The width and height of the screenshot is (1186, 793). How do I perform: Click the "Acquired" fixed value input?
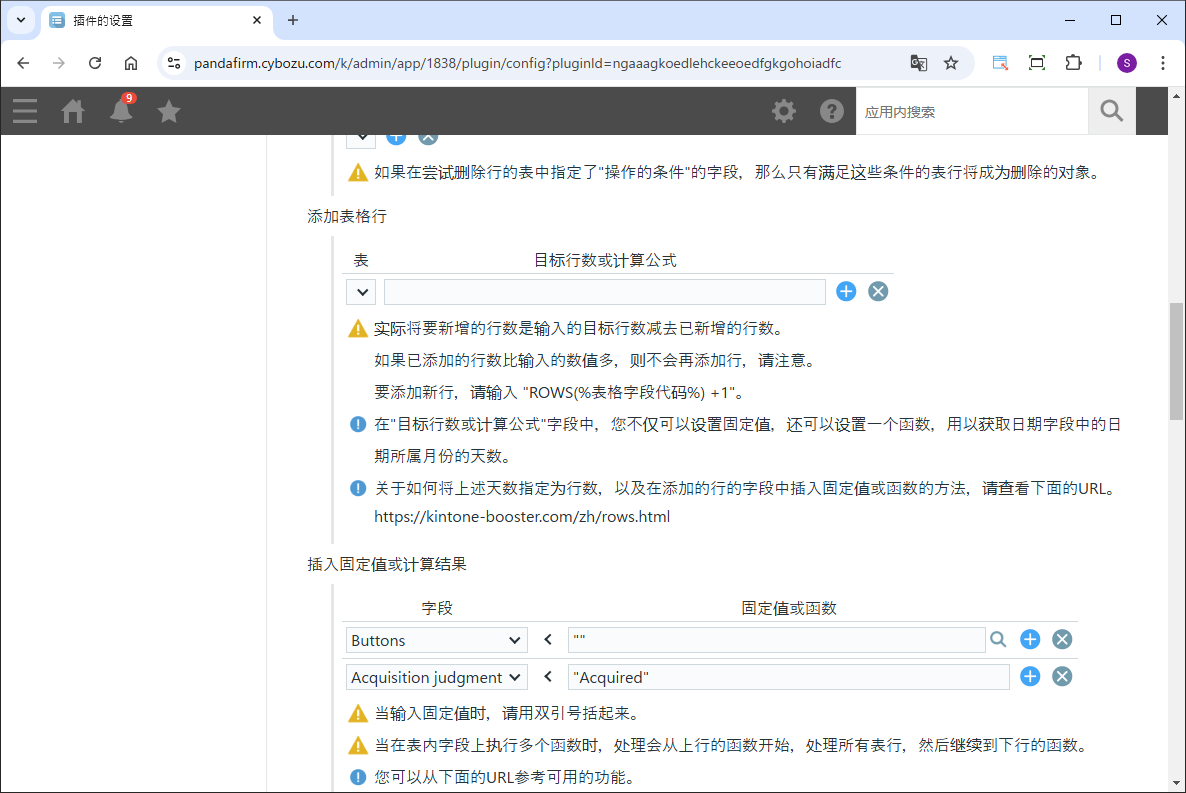[788, 677]
